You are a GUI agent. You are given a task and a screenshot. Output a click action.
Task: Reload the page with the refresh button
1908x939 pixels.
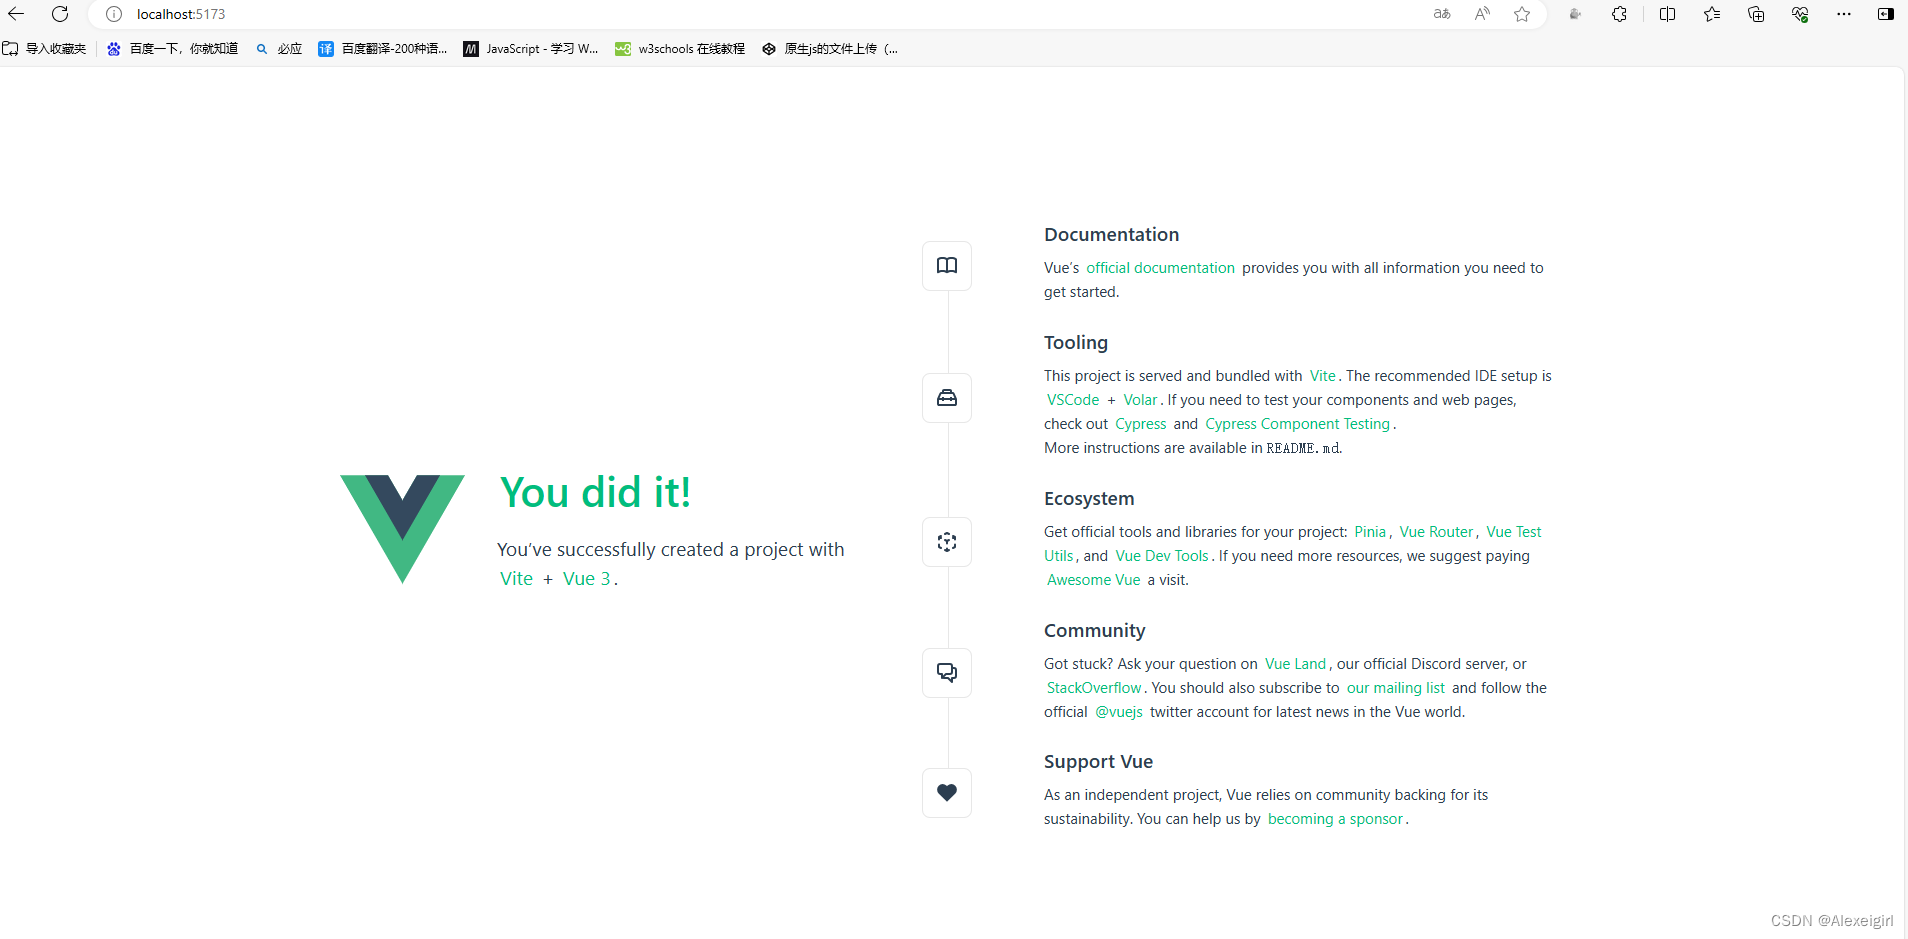click(x=60, y=14)
